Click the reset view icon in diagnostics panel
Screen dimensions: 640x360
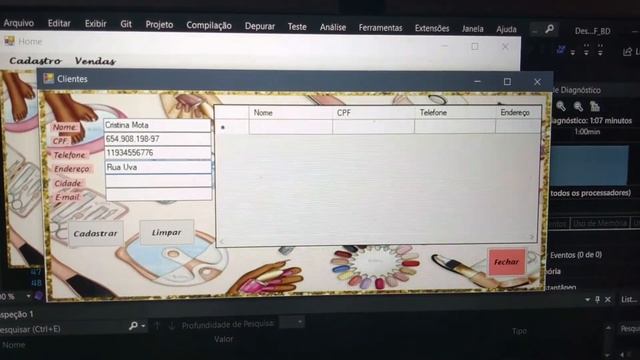(x=595, y=107)
